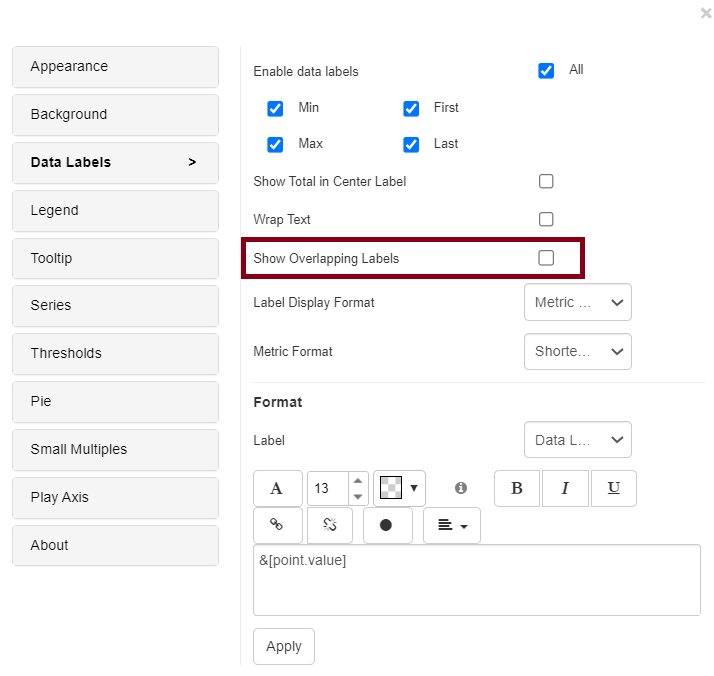This screenshot has width=714, height=676.
Task: Click the label text area with &[point.value]
Action: click(476, 579)
